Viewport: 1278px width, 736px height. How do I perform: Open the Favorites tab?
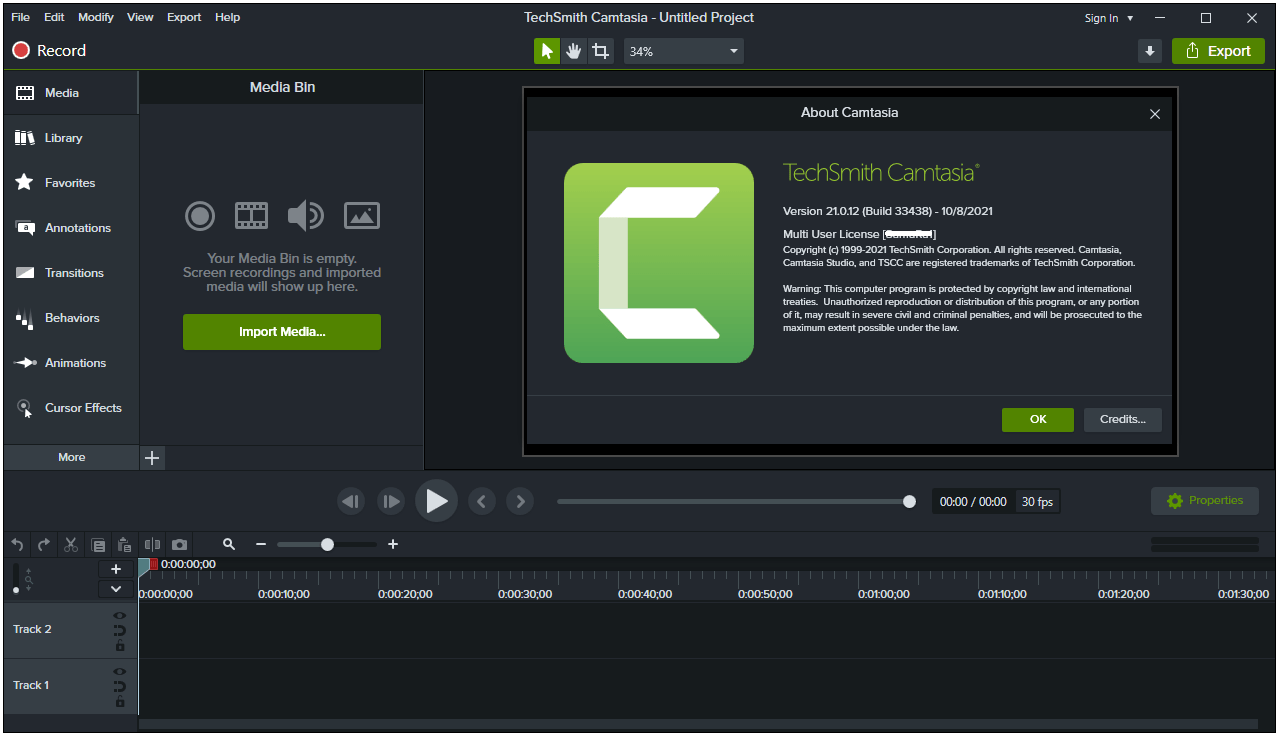coord(71,183)
